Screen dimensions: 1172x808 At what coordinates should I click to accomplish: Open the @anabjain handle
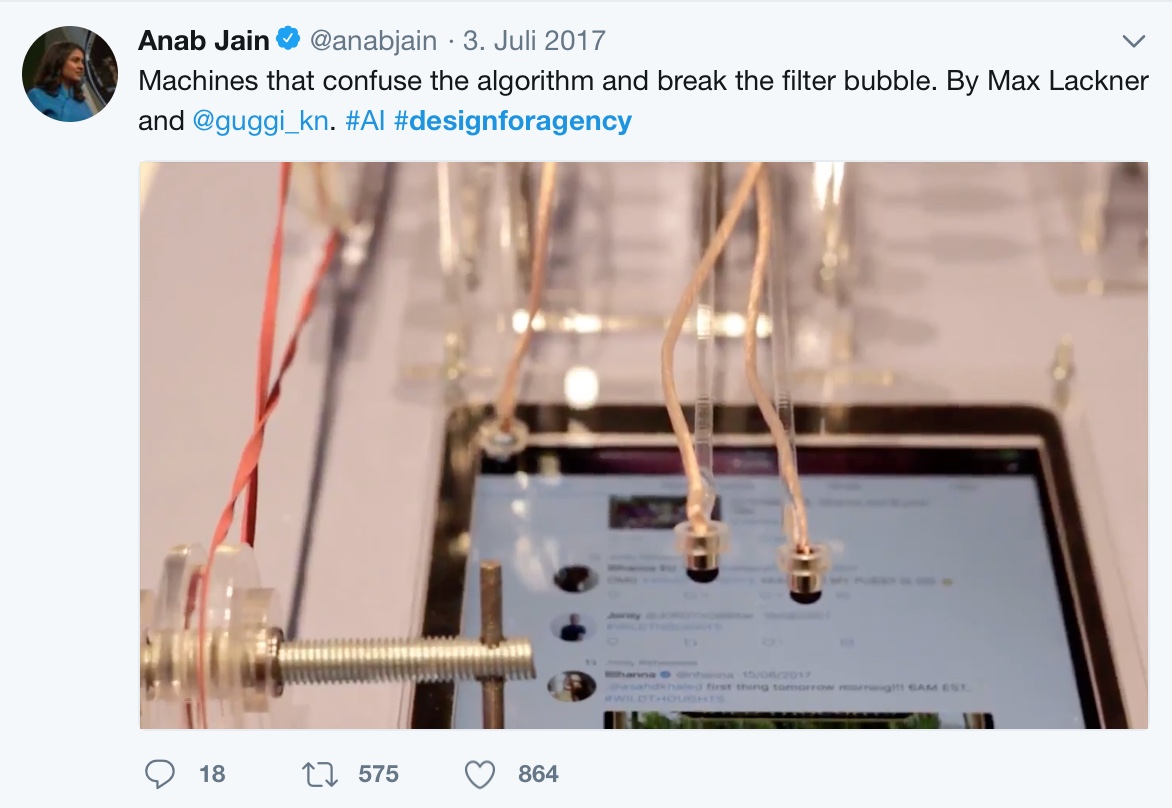click(373, 40)
